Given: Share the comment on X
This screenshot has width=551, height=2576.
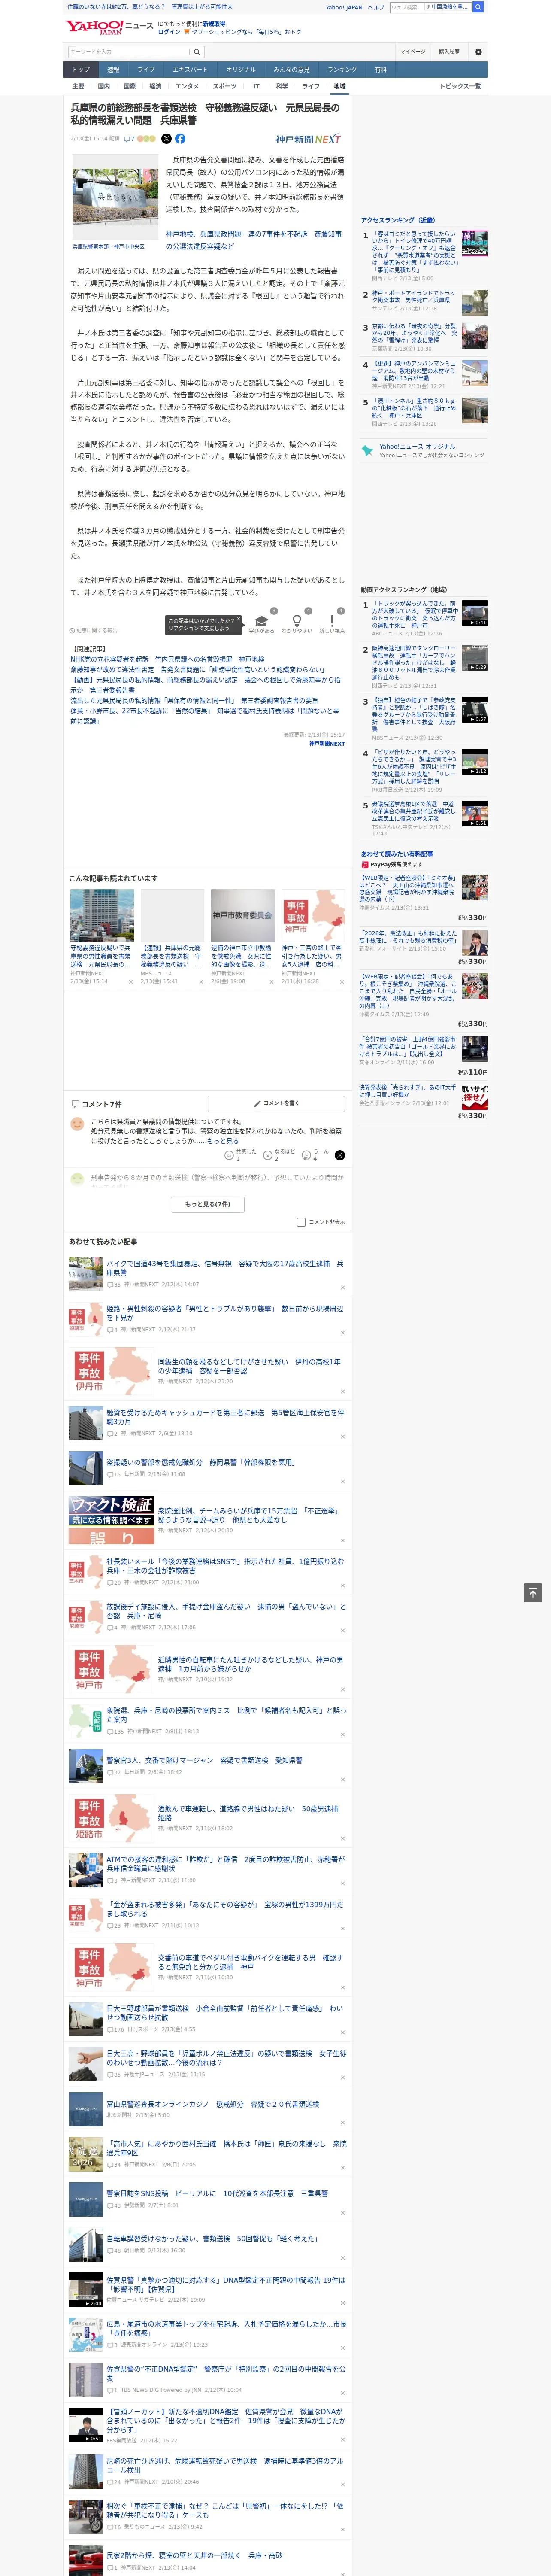Looking at the screenshot, I should point(340,1155).
